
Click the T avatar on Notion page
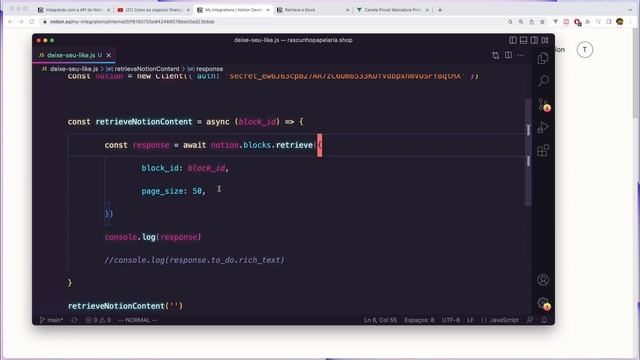coord(584,50)
